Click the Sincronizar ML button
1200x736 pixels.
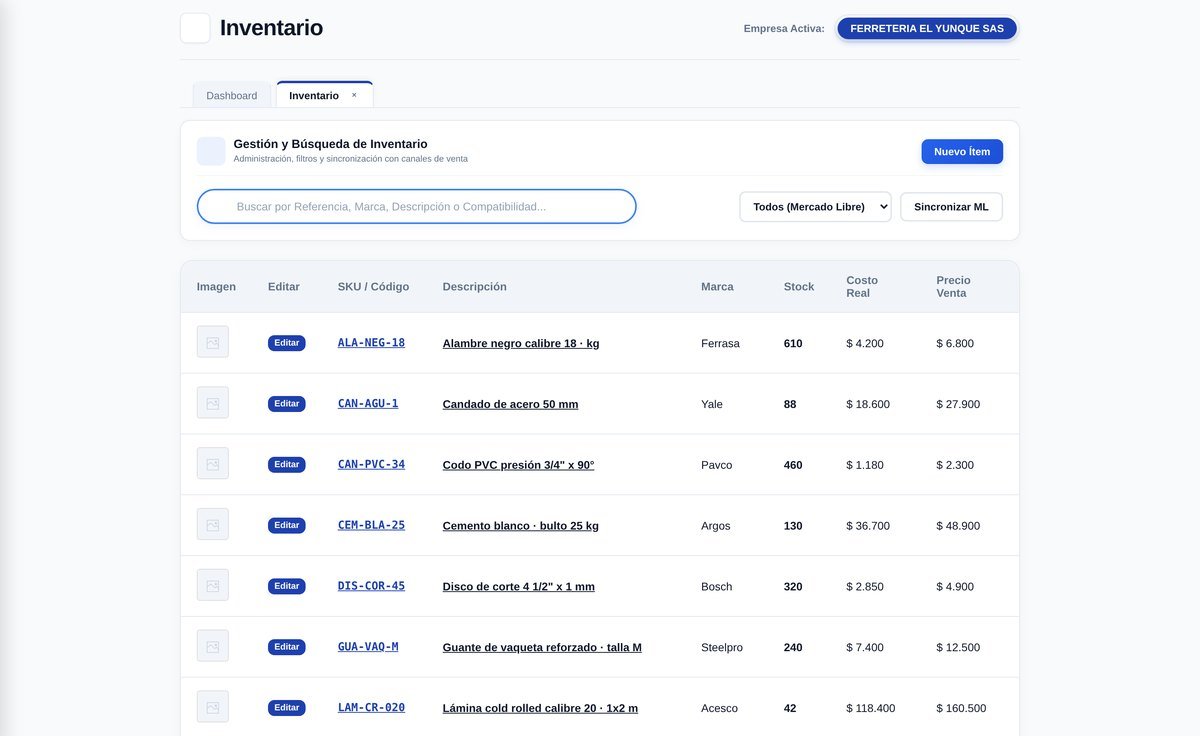coord(951,207)
